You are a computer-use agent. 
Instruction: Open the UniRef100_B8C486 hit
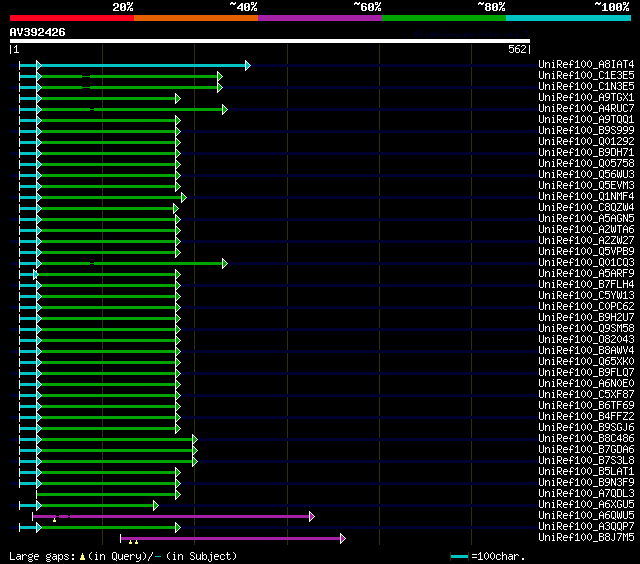click(586, 439)
